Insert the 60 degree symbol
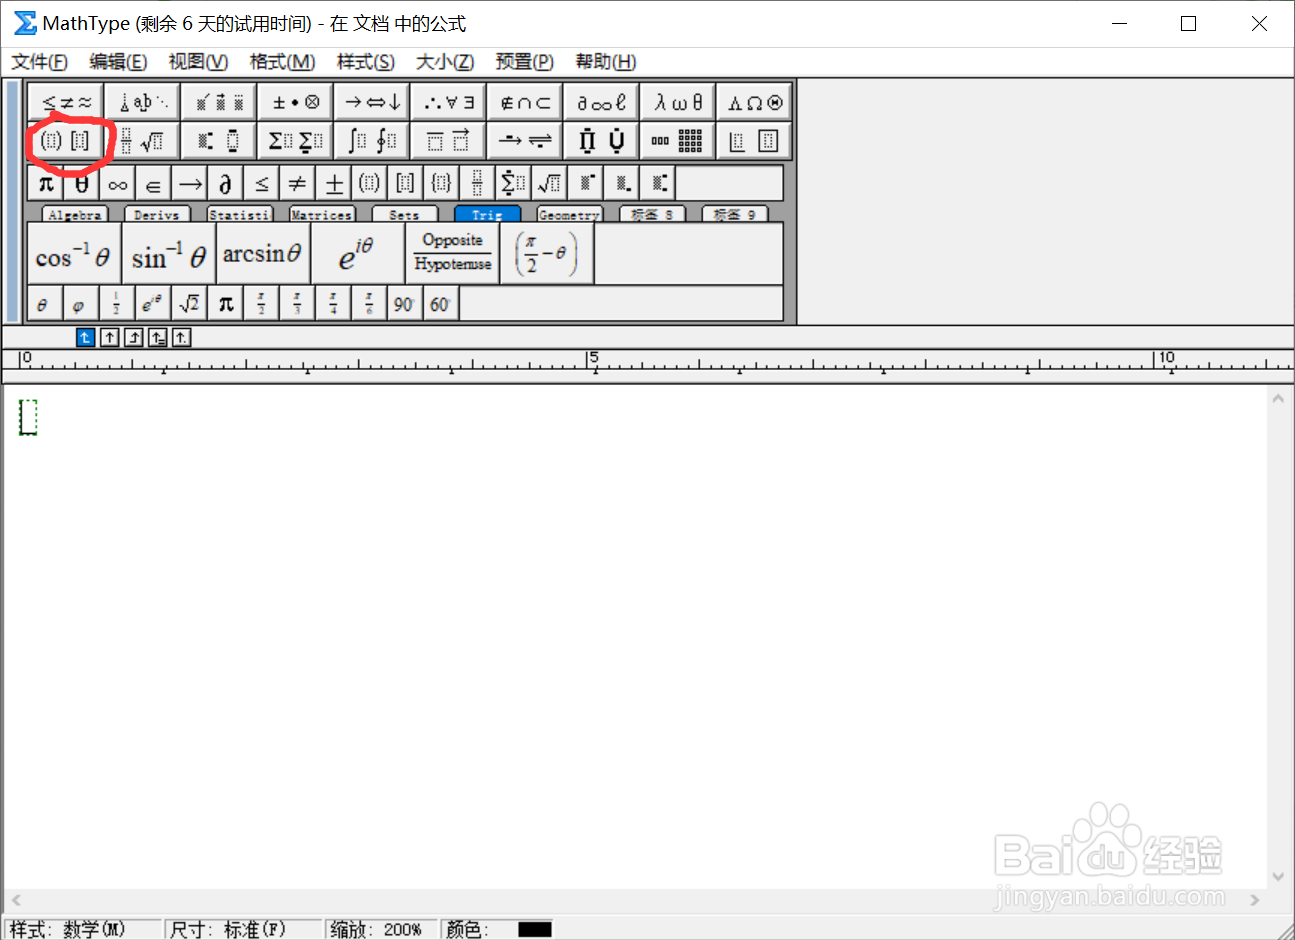 coord(440,304)
